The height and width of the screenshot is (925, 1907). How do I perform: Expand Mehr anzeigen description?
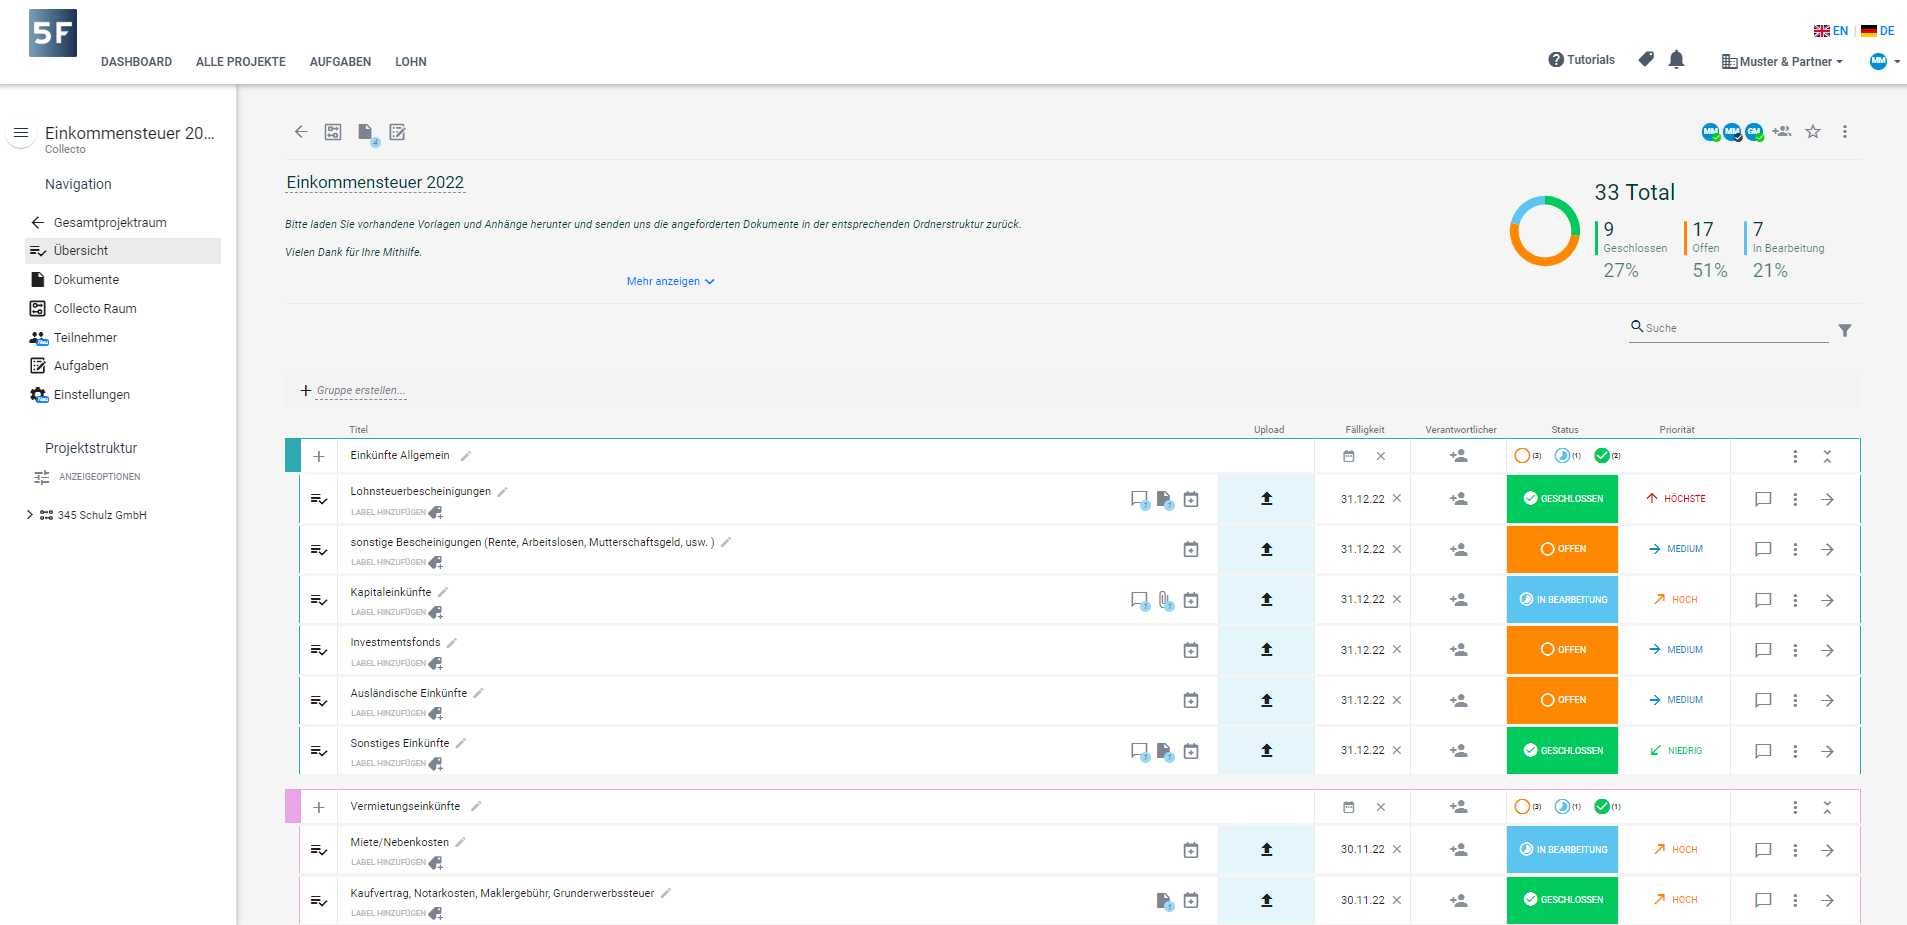[x=671, y=282]
